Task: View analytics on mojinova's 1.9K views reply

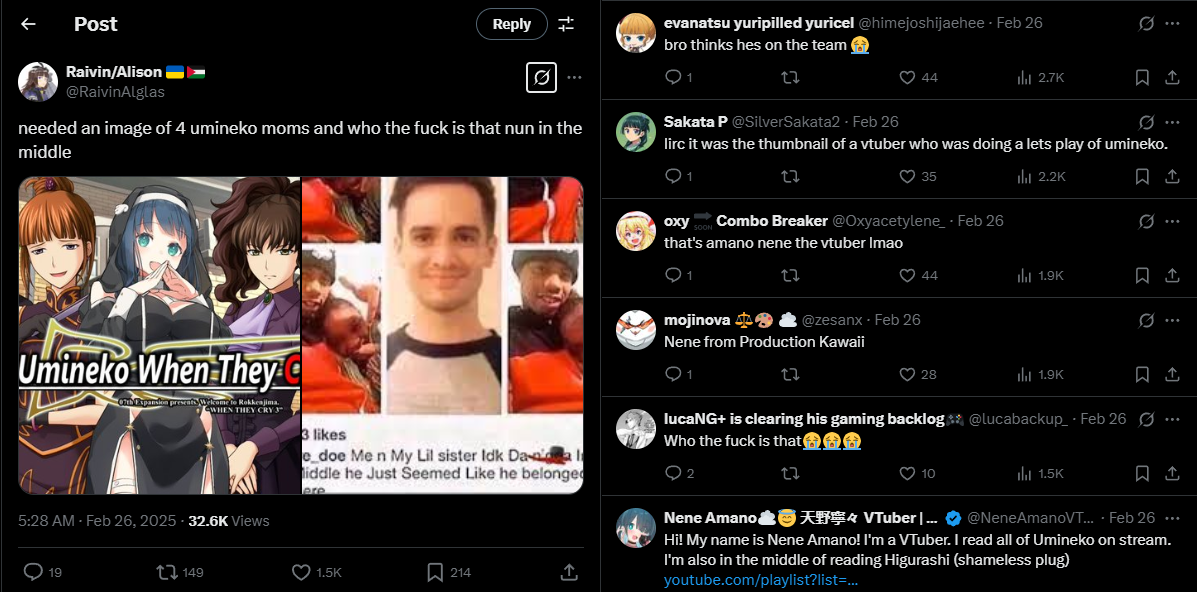Action: tap(1040, 374)
